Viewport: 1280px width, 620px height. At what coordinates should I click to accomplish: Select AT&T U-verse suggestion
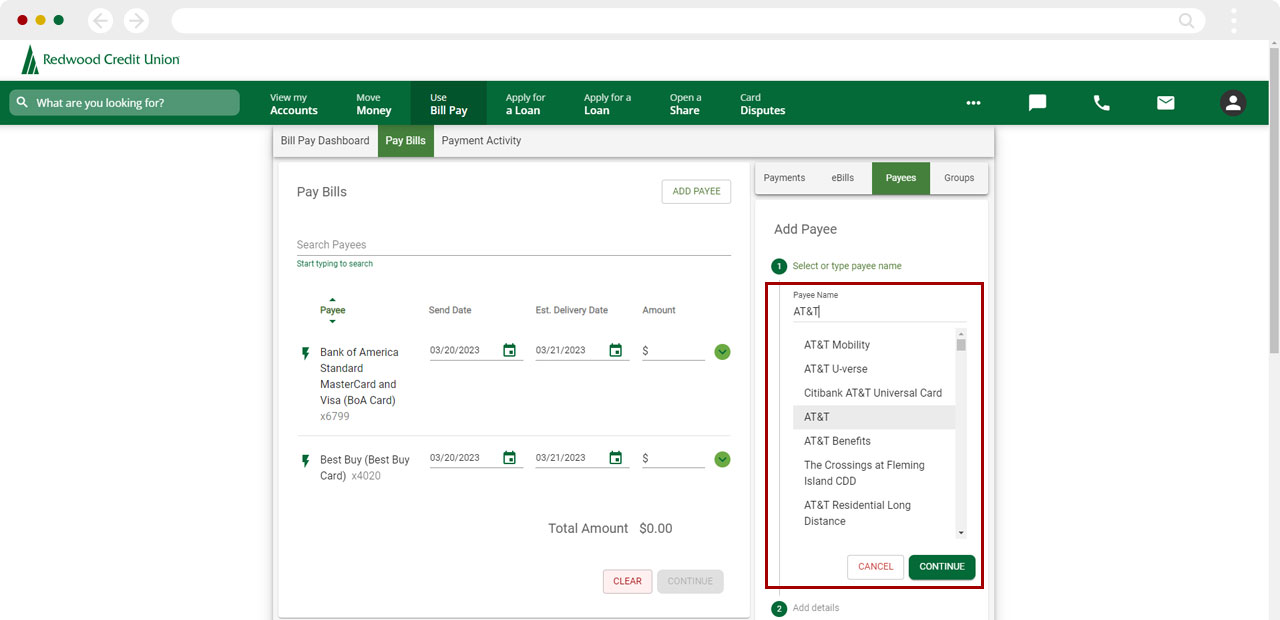tap(874, 369)
